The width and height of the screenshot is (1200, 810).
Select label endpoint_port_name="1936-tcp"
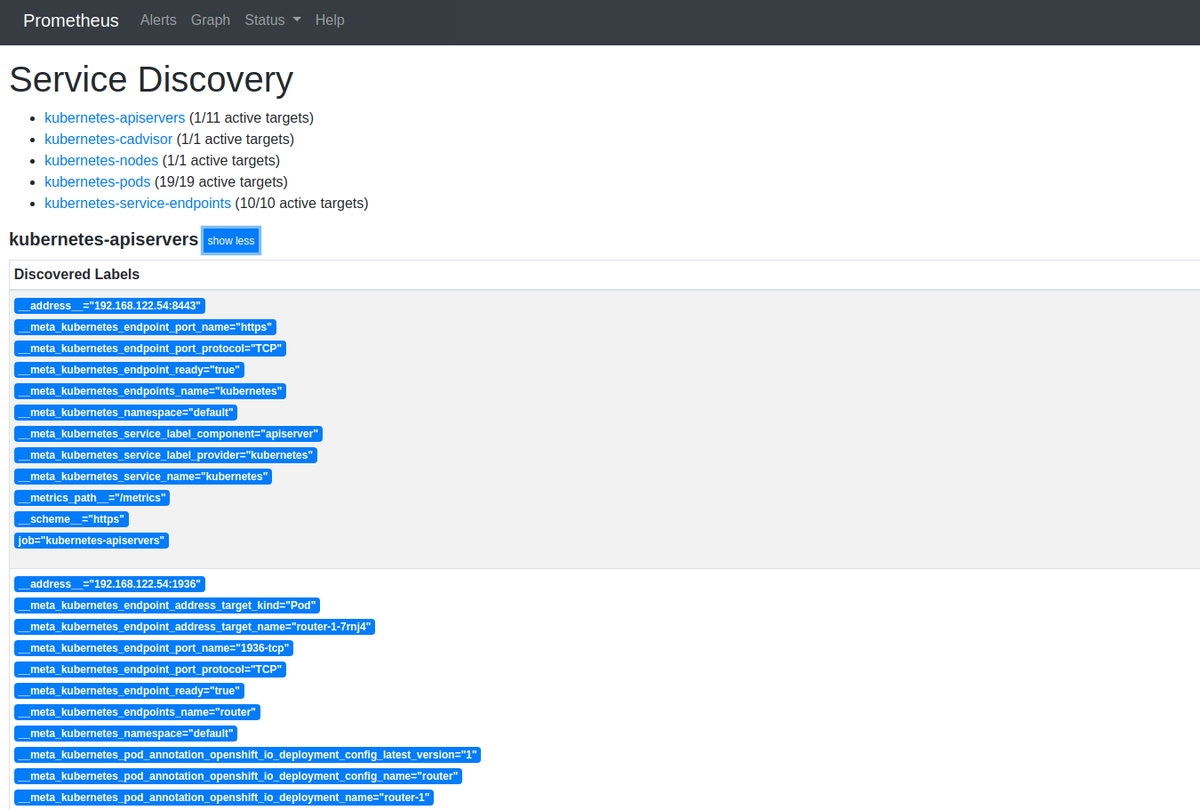(x=154, y=648)
